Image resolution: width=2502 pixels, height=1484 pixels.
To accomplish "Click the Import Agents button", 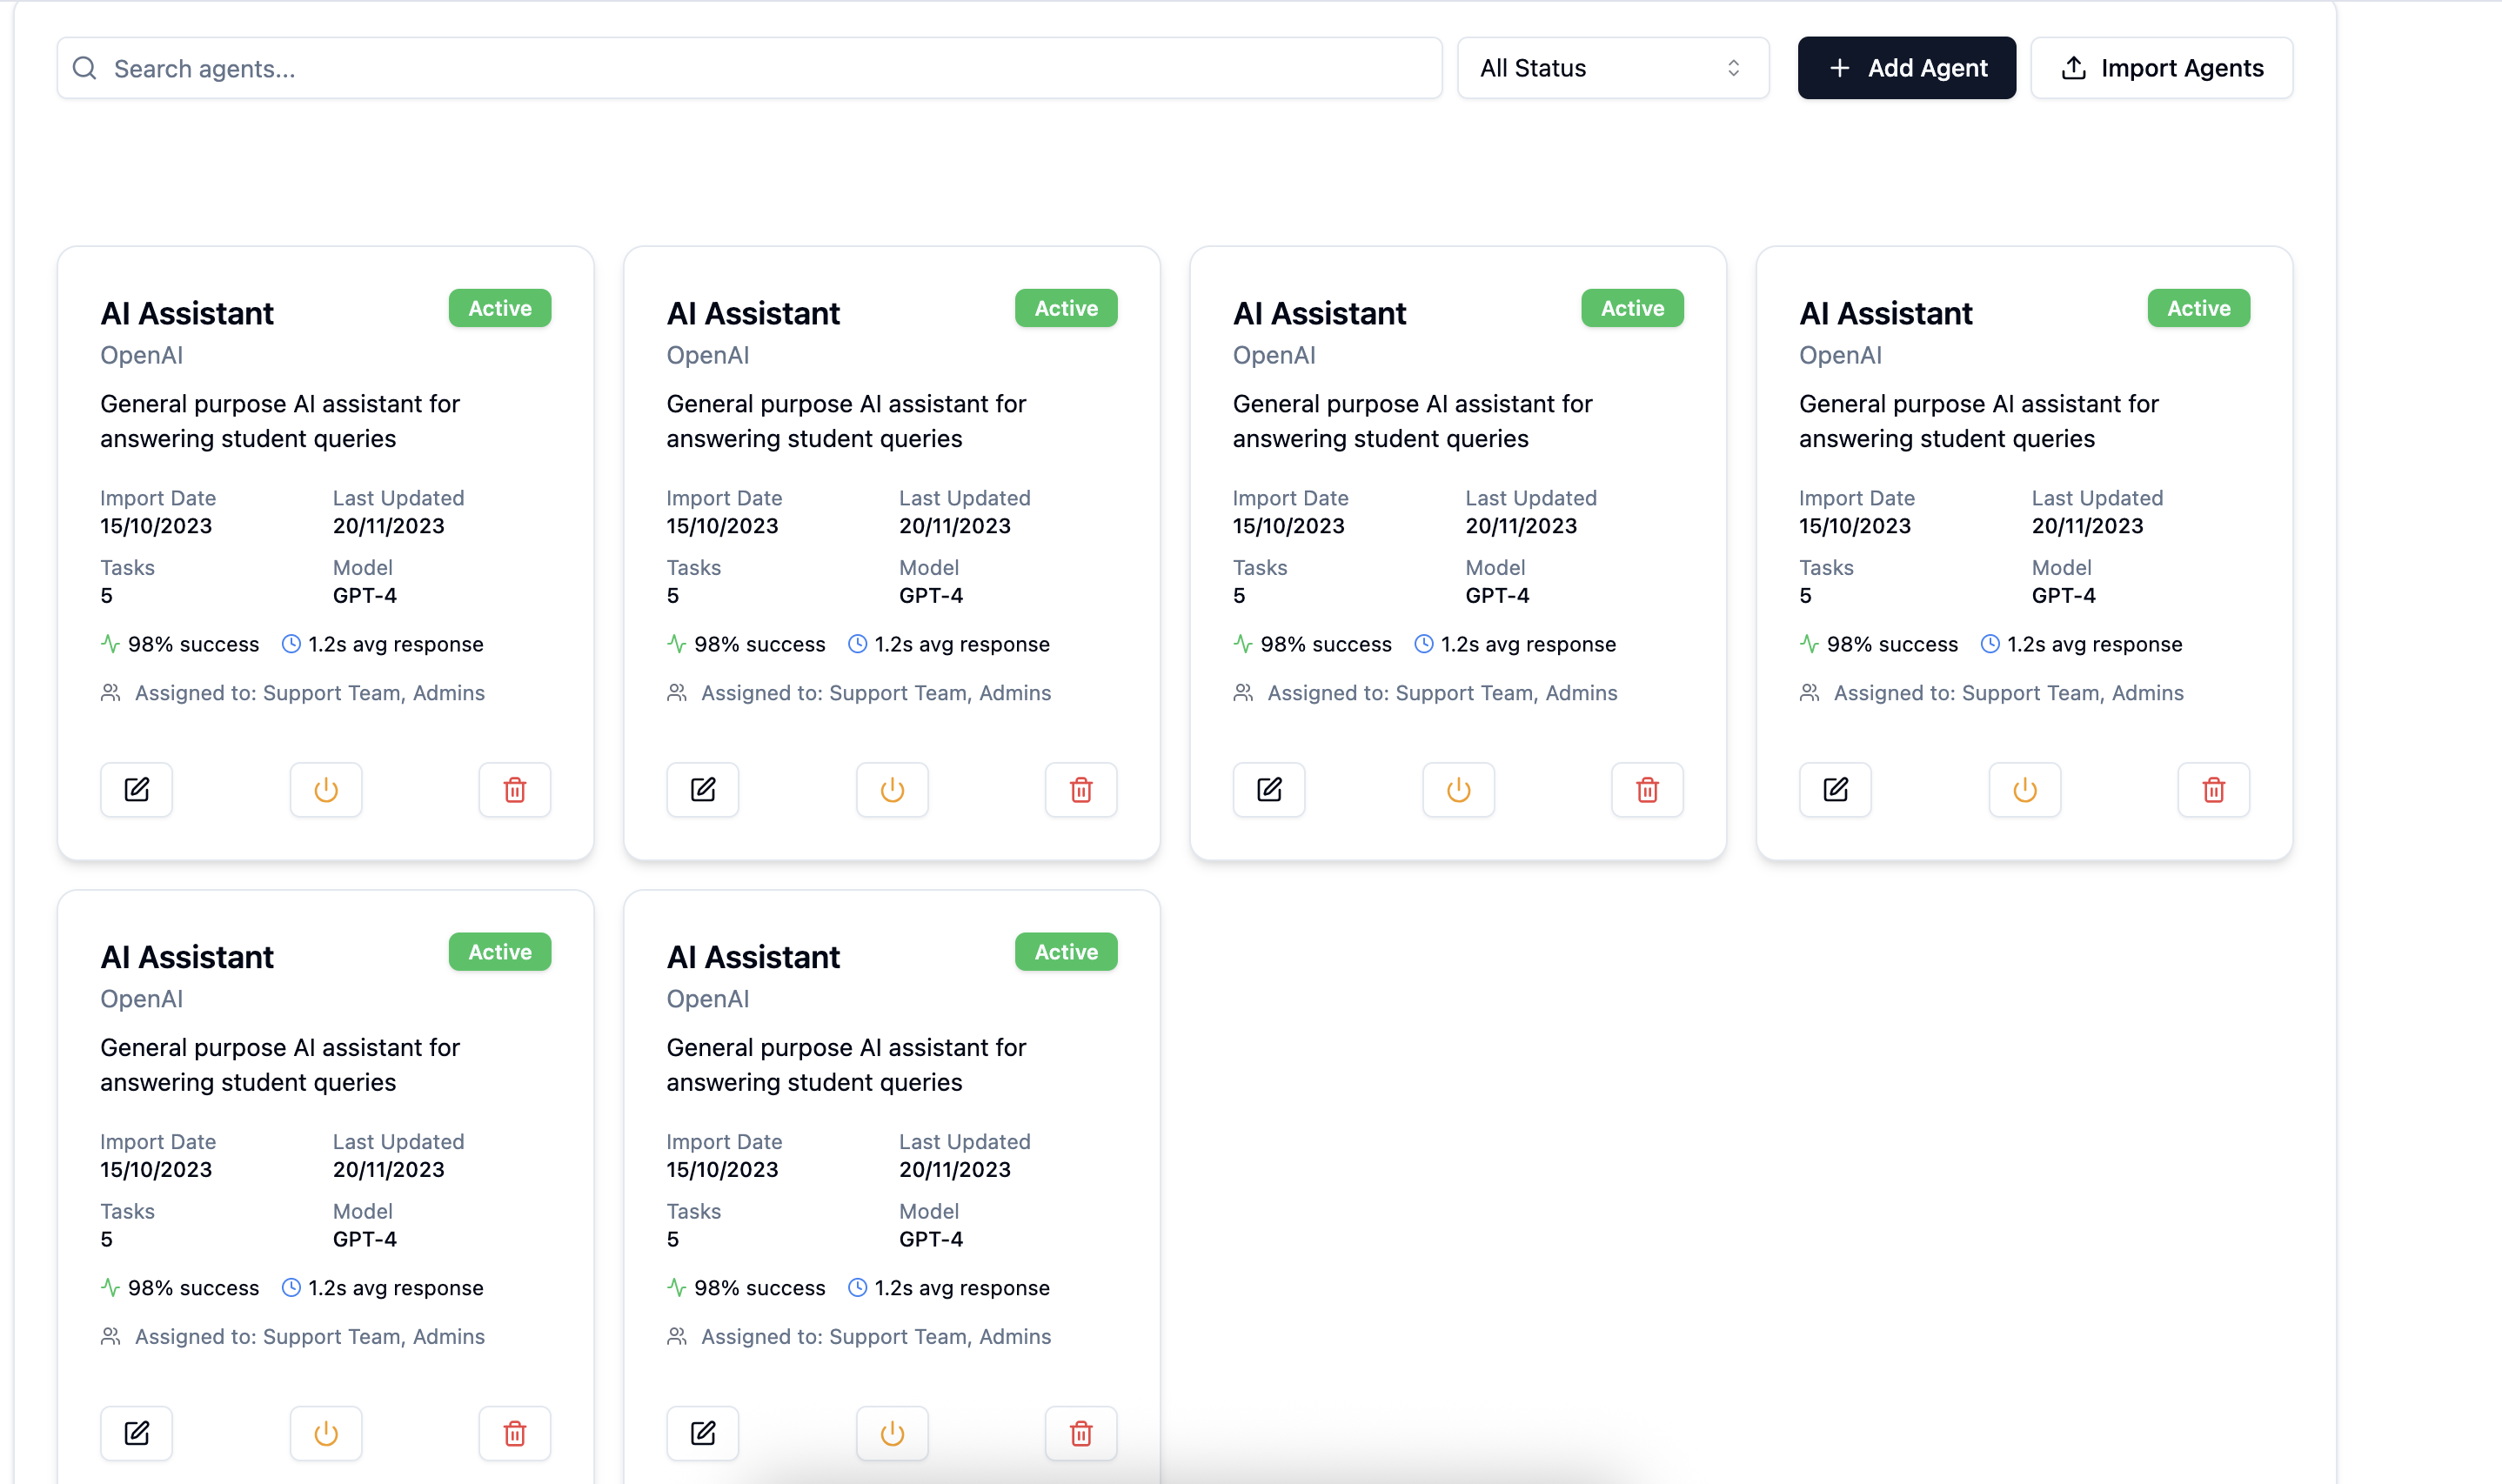I will click(x=2161, y=68).
